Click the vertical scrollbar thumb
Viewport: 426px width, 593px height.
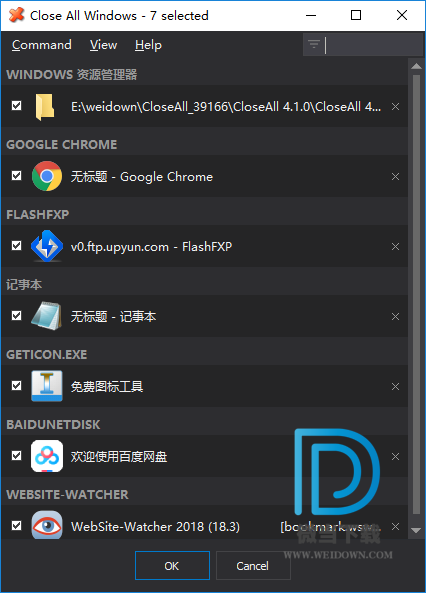click(416, 295)
